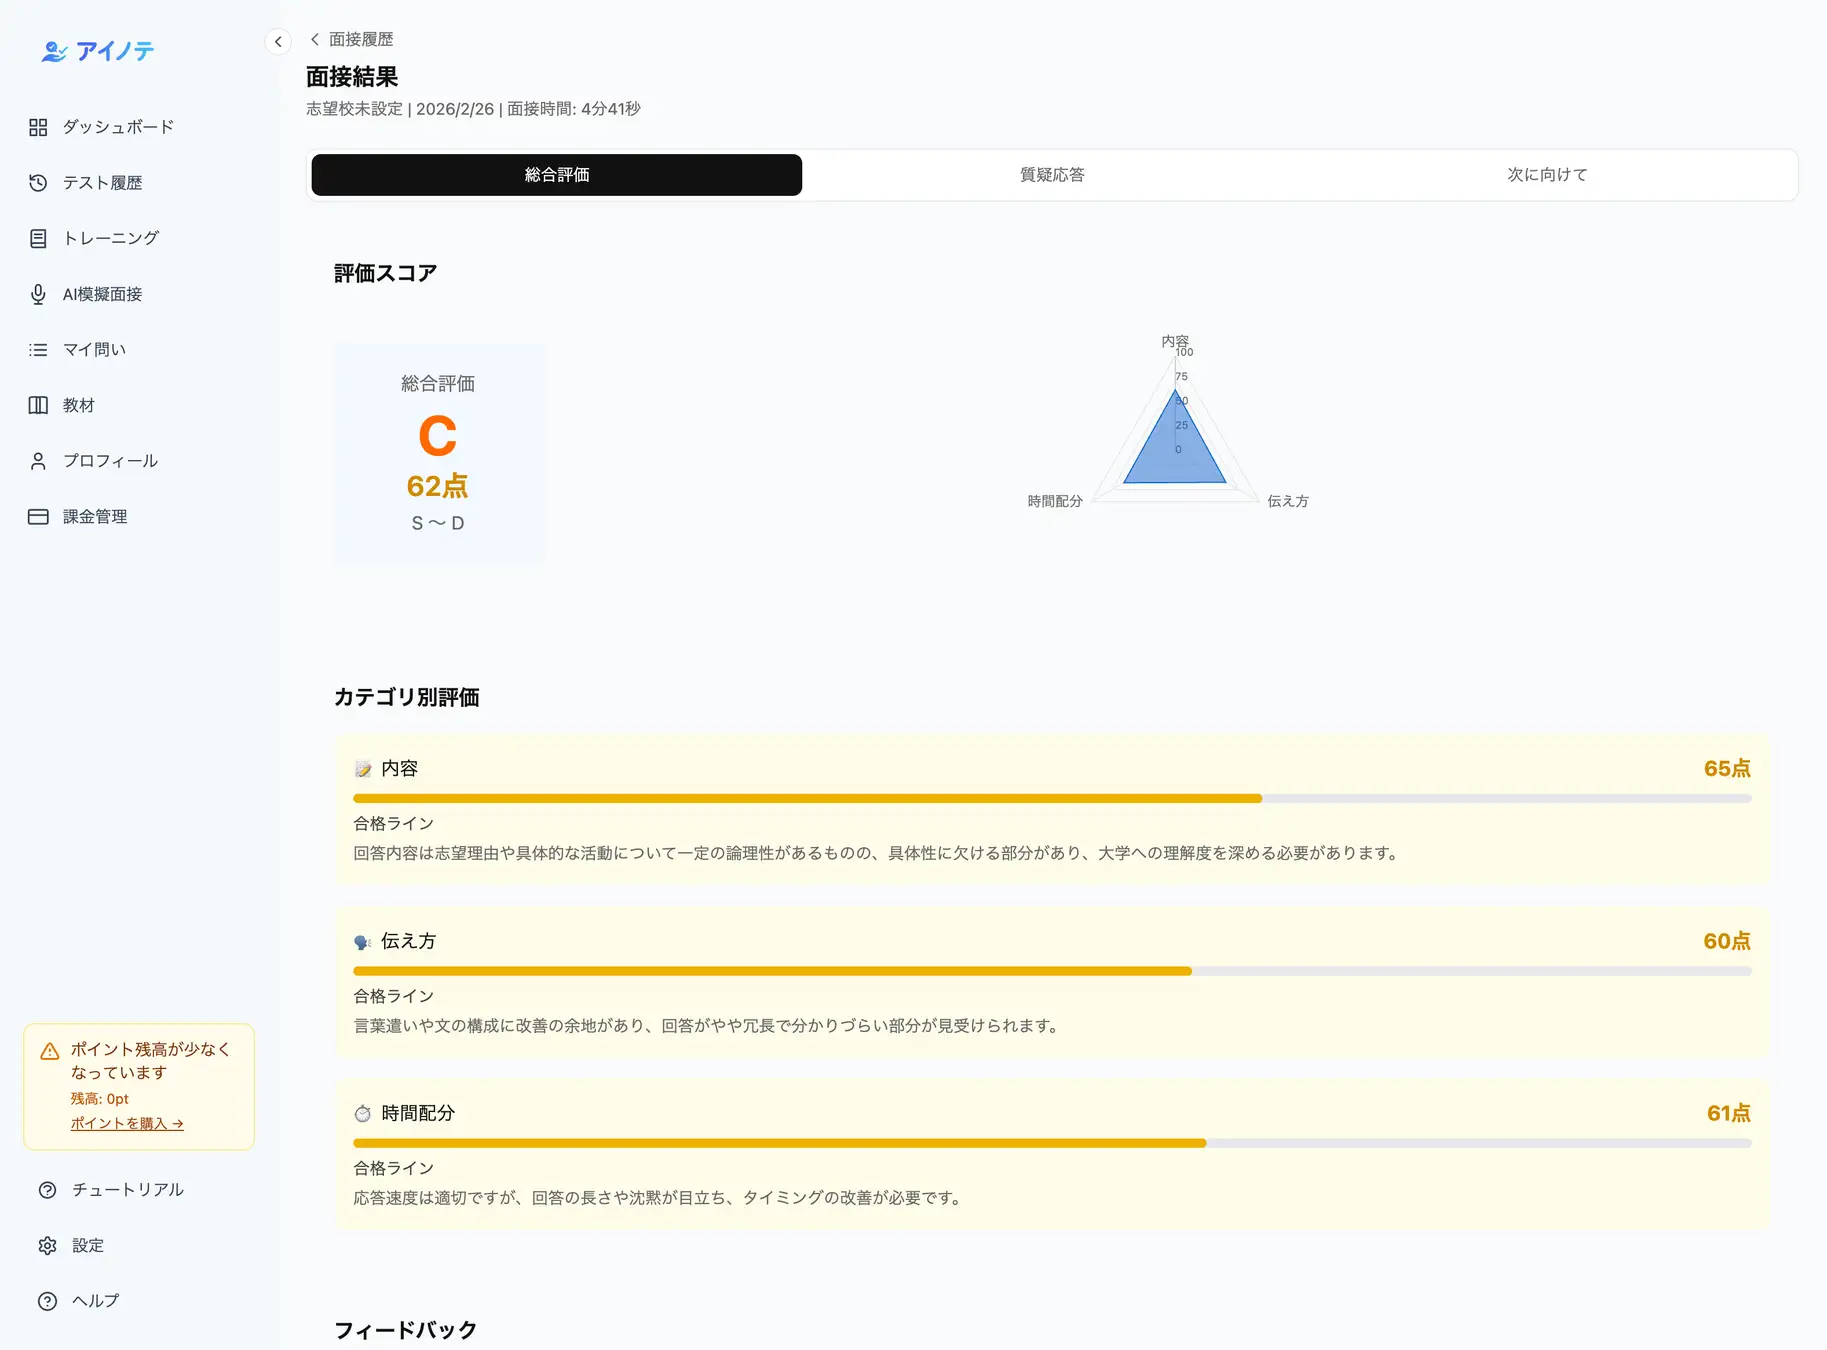Click the ポイントを購入 link
The height and width of the screenshot is (1350, 1827).
coord(126,1122)
